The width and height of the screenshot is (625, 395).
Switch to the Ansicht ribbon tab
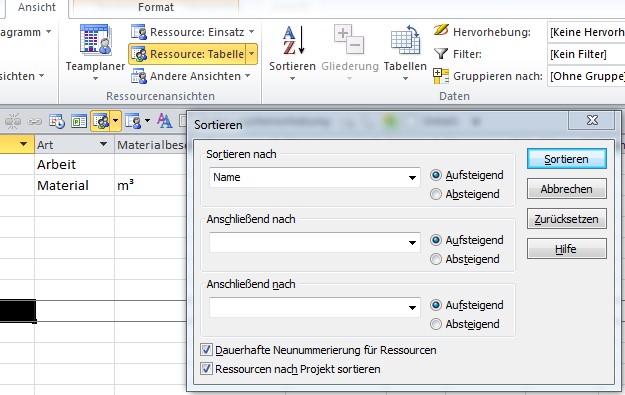point(37,7)
